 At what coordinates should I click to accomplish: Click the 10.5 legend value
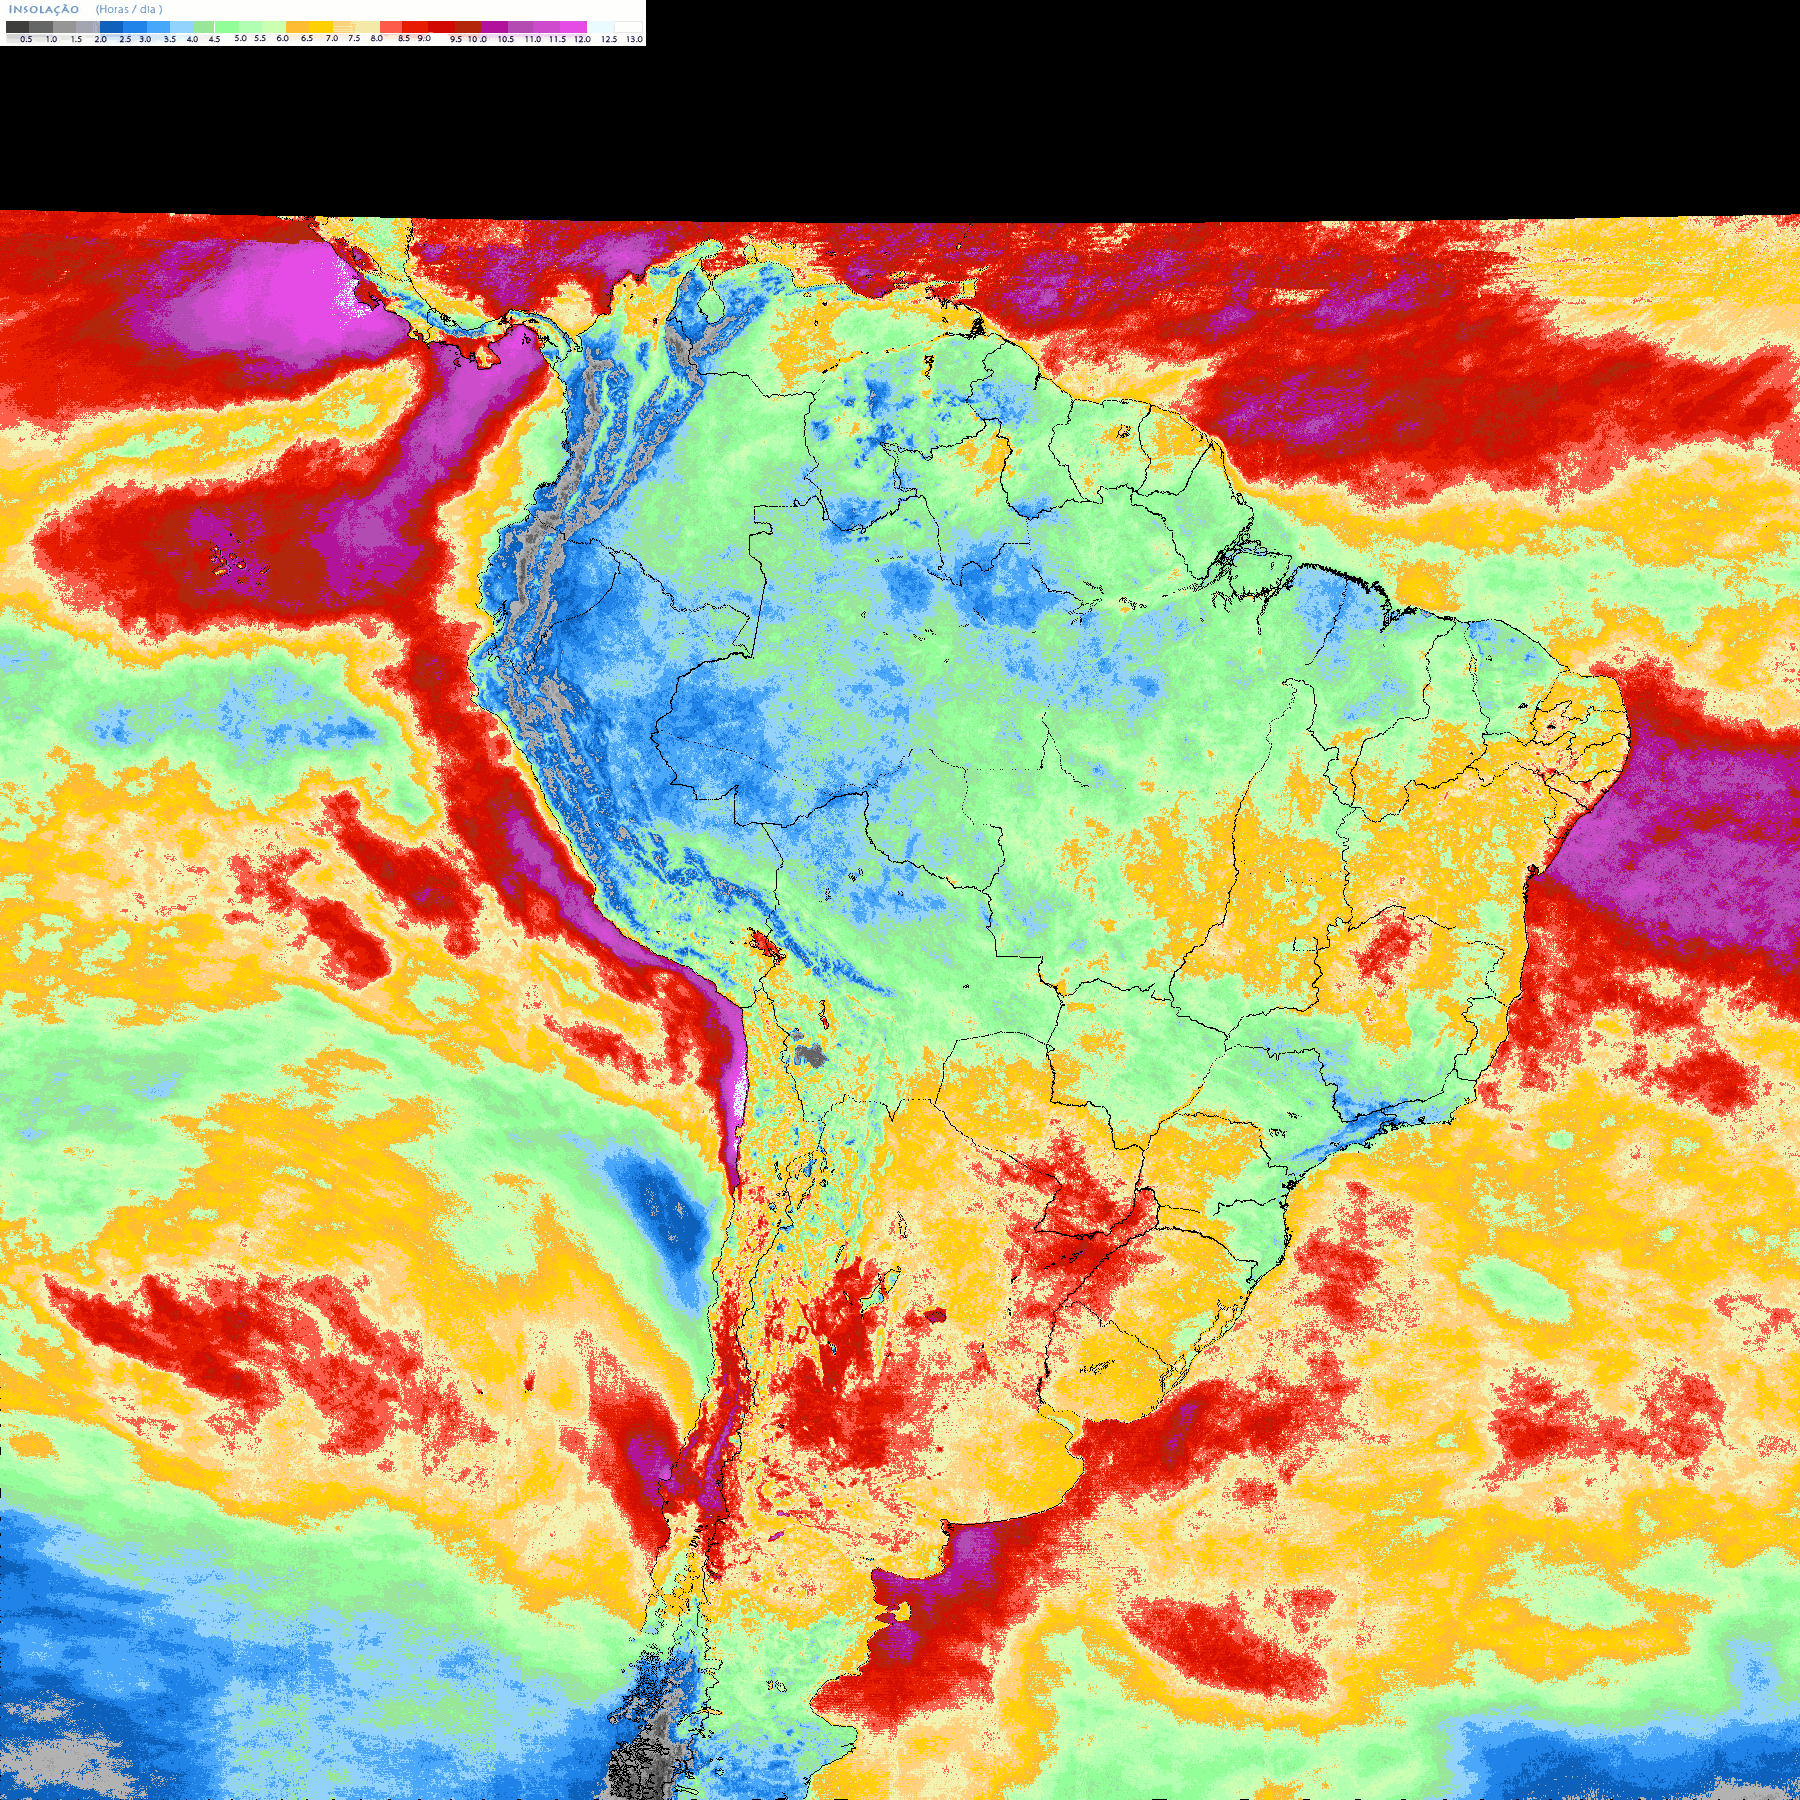[506, 39]
